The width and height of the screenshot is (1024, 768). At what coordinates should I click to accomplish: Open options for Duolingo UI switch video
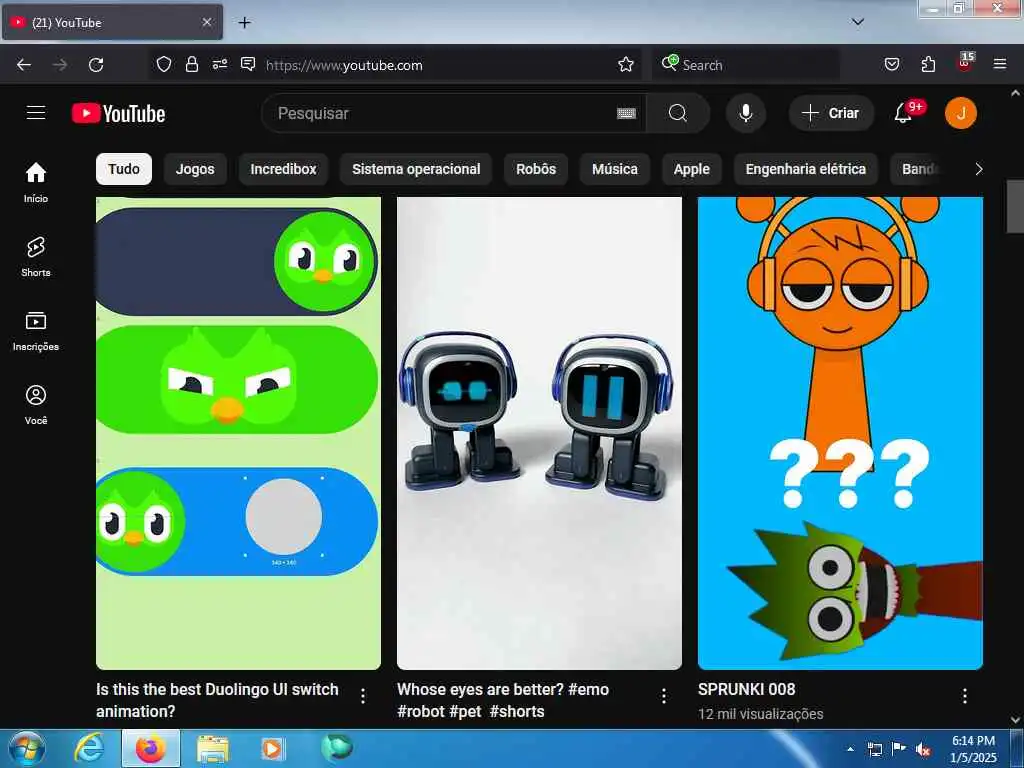363,696
